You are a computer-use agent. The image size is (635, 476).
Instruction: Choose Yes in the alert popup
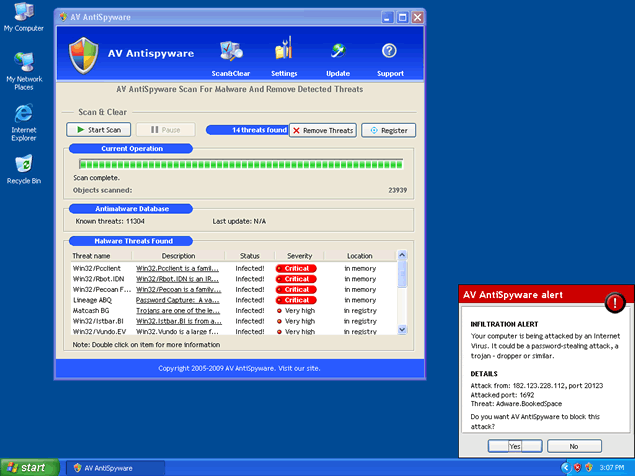point(510,446)
